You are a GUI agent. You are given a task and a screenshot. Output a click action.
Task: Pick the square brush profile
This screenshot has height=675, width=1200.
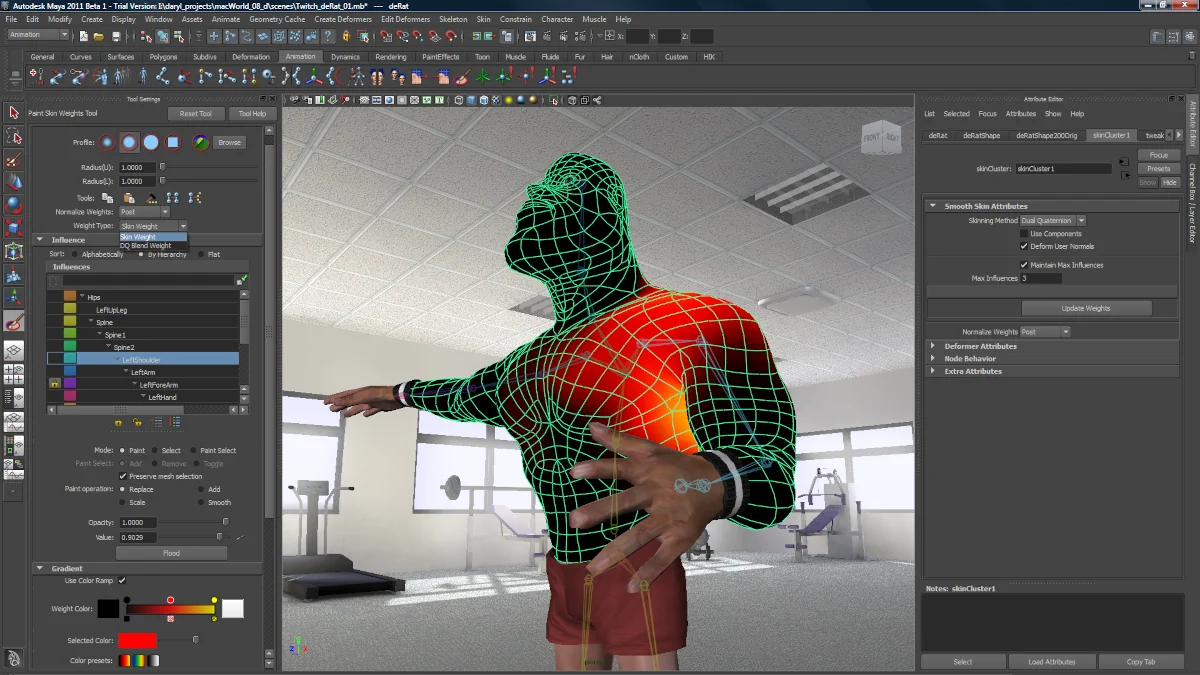173,142
